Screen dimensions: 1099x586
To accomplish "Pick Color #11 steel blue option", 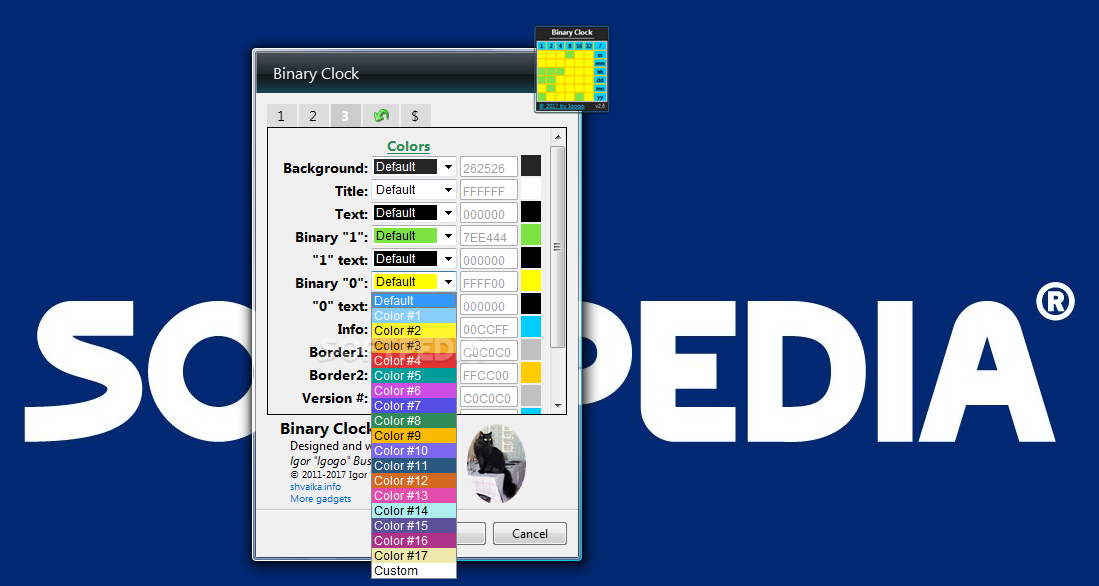I will (x=414, y=465).
